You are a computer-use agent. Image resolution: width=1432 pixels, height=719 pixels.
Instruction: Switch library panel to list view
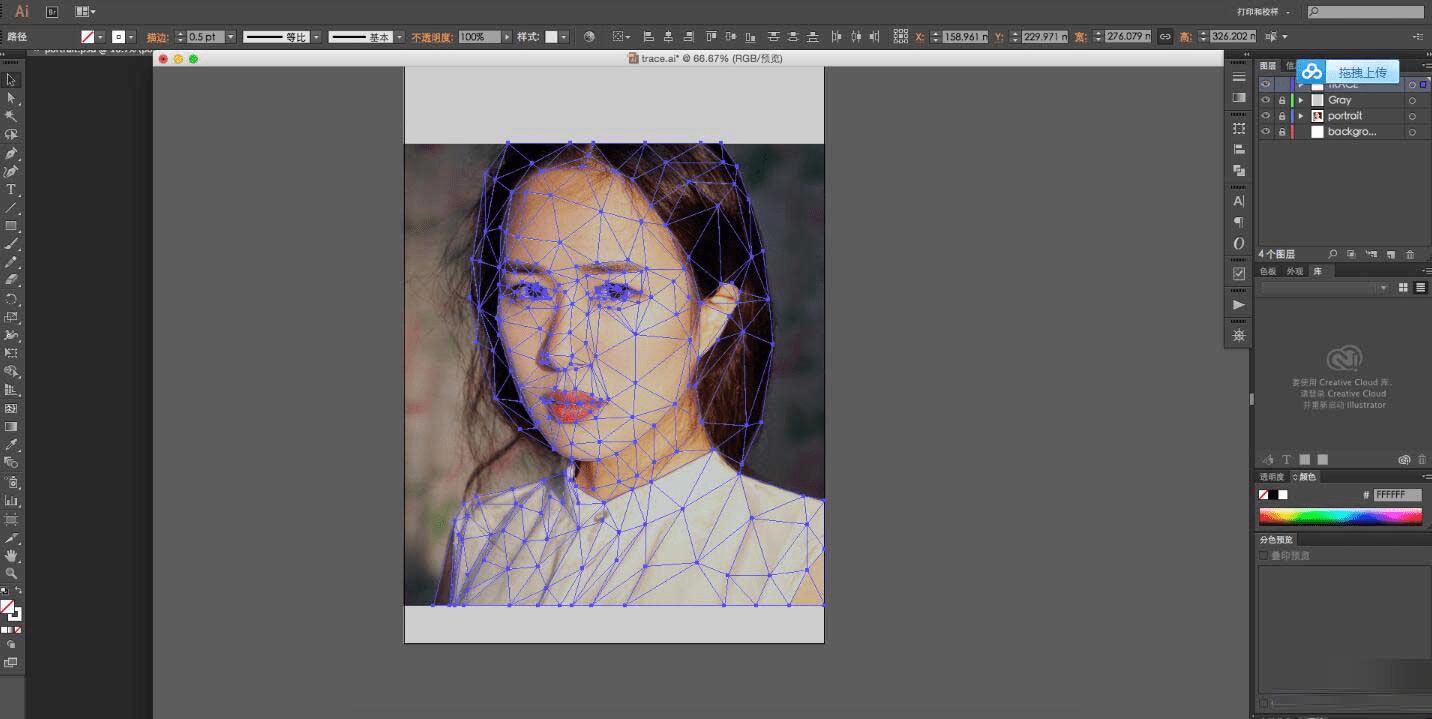click(x=1419, y=288)
